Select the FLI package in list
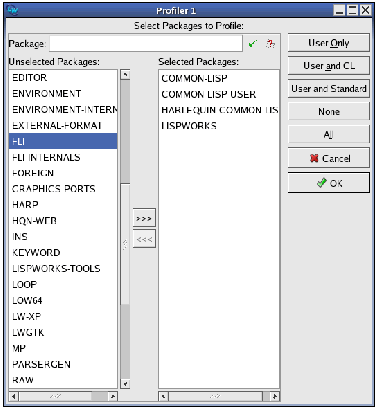Screen dimensions: 379x411 coord(63,141)
